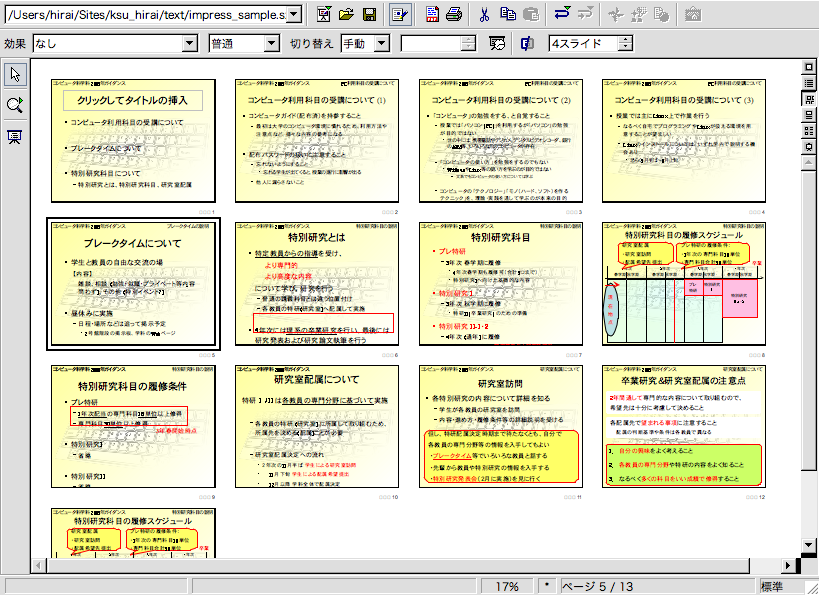The height and width of the screenshot is (595, 819).
Task: Select slide 6 特別研究とは thumbnail
Action: click(317, 284)
